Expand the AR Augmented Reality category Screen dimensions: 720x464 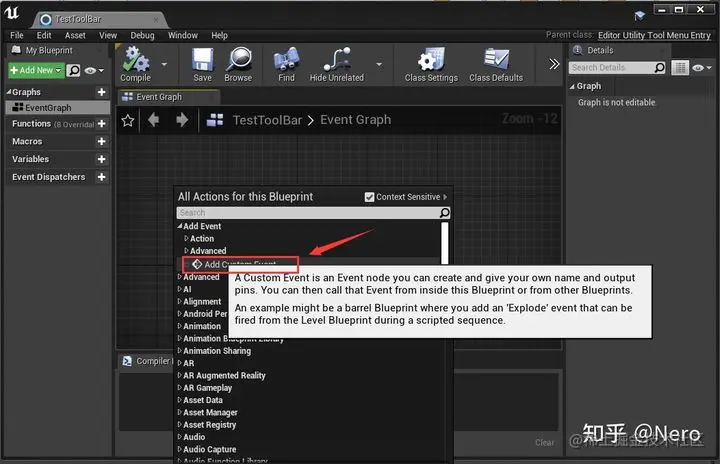(180, 375)
